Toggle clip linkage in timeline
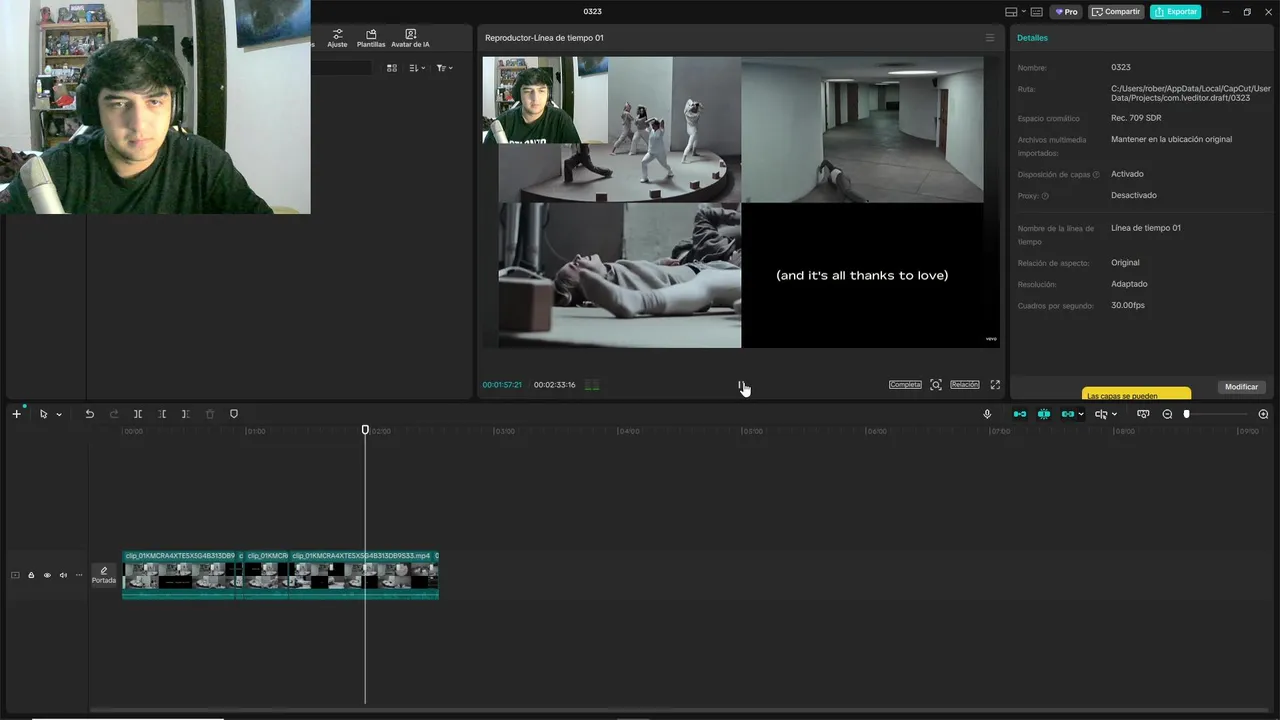The height and width of the screenshot is (720, 1280). [x=1068, y=414]
